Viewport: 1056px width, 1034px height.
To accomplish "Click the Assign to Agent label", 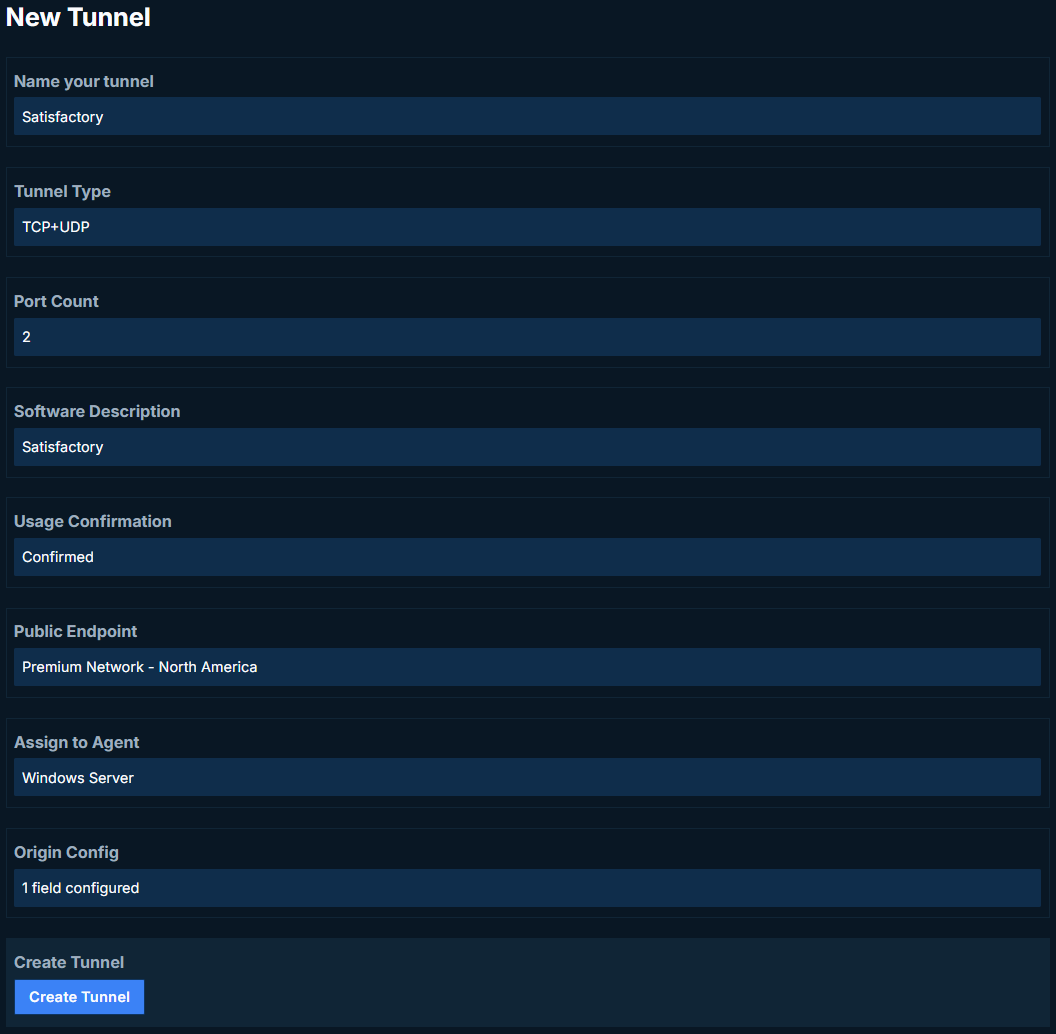I will click(76, 742).
